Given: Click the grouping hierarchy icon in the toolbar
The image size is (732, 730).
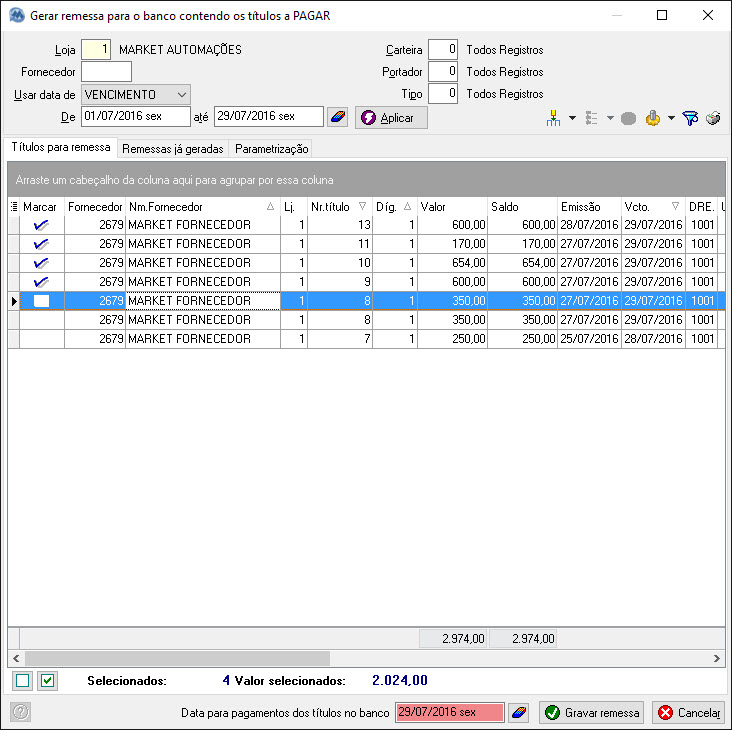Looking at the screenshot, I should 553,118.
